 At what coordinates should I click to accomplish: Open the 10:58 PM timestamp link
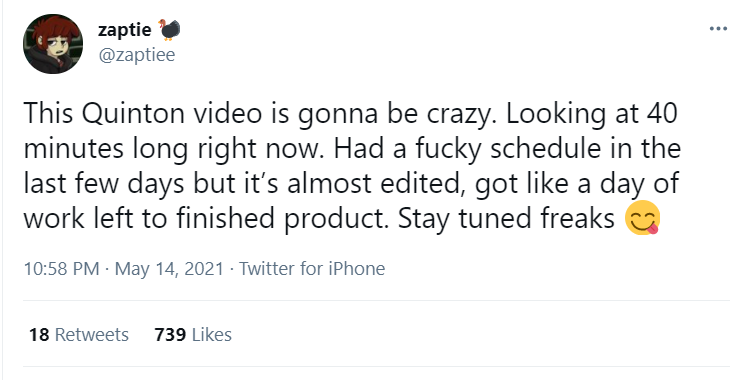62,268
